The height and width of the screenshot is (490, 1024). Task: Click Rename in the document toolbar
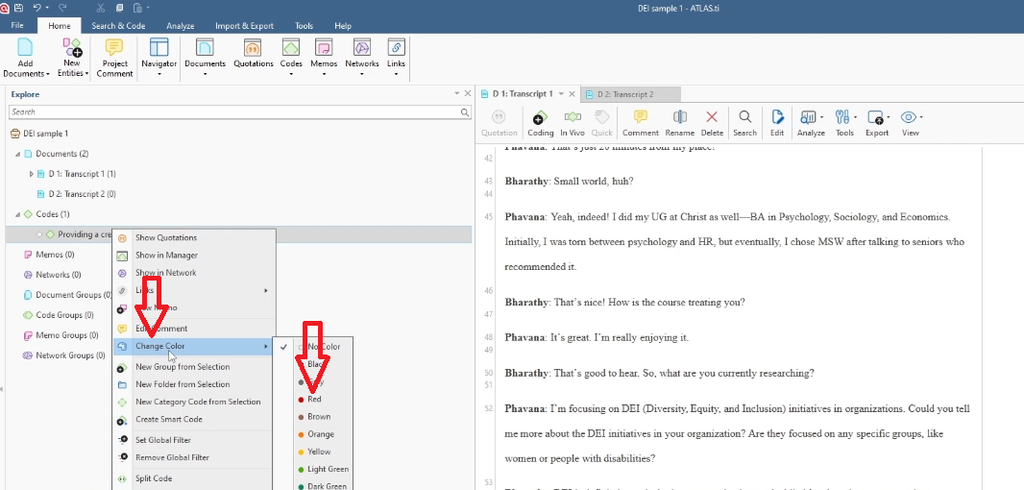679,123
